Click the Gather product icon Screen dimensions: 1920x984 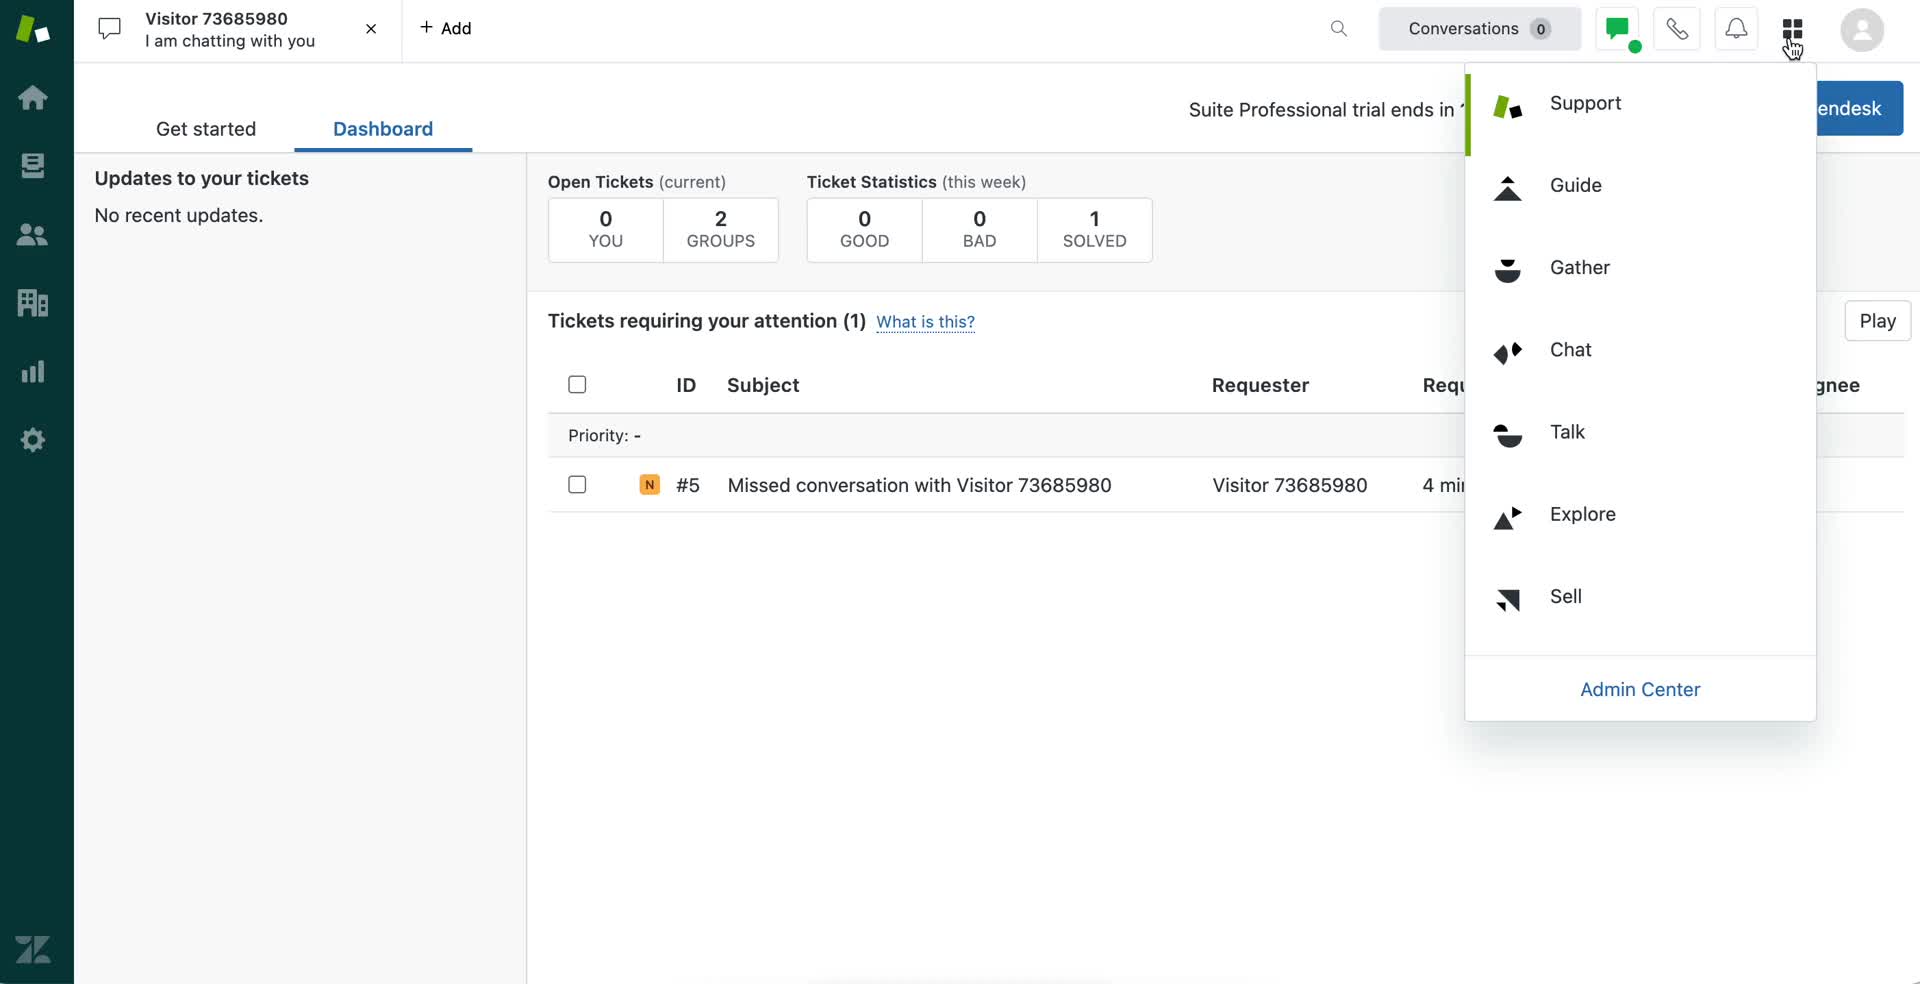(1508, 269)
